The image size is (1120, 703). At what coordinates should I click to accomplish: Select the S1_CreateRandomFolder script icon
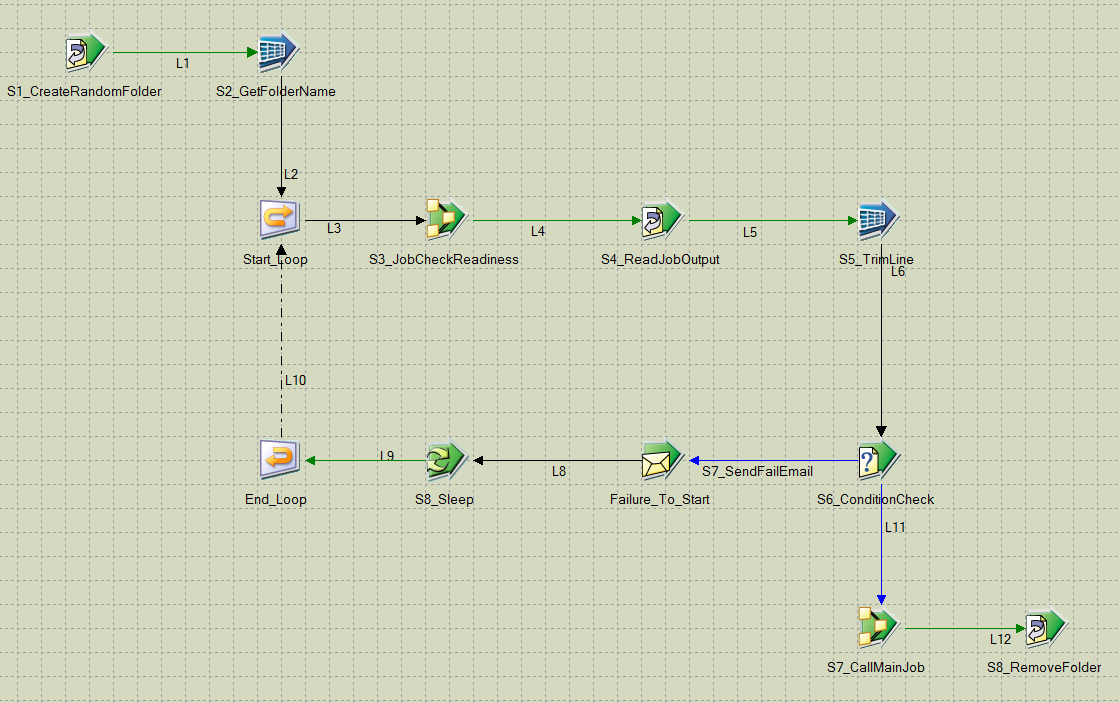80,50
